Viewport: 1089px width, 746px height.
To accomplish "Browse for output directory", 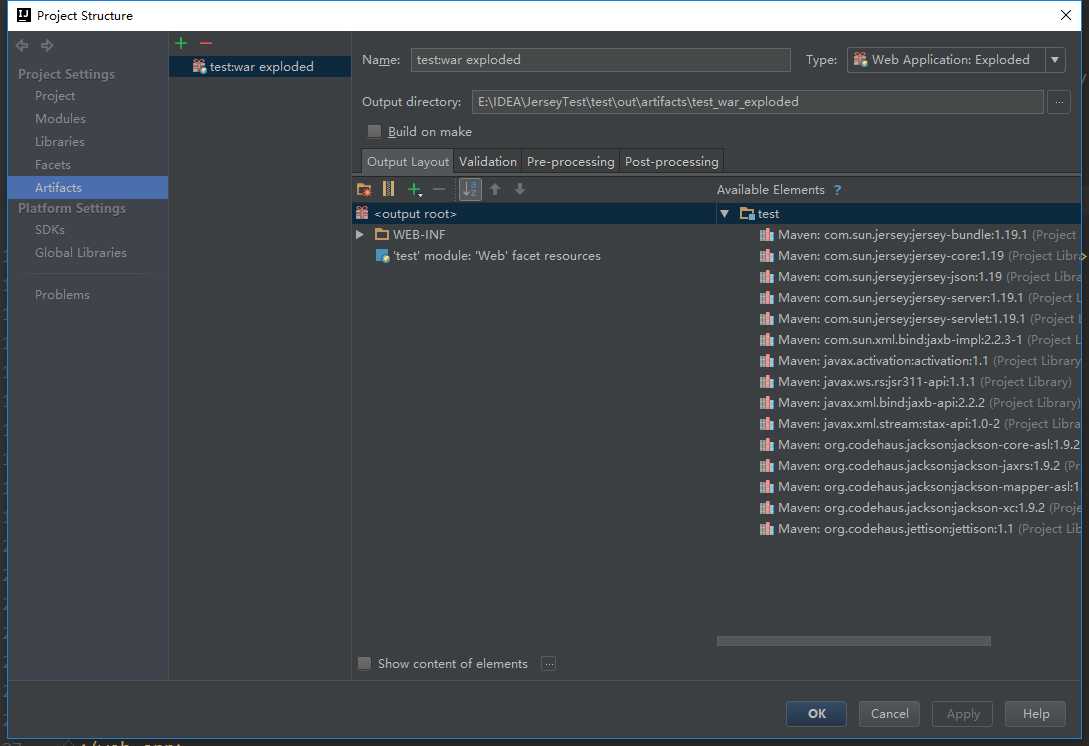I will click(1058, 102).
